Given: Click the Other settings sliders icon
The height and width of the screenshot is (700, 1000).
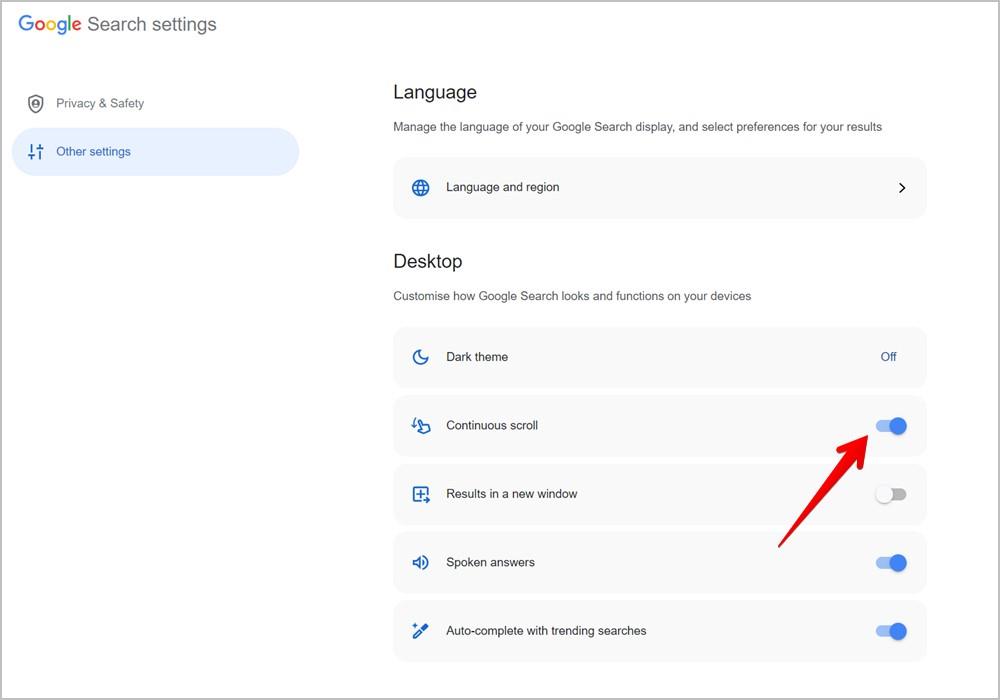Looking at the screenshot, I should coord(36,152).
